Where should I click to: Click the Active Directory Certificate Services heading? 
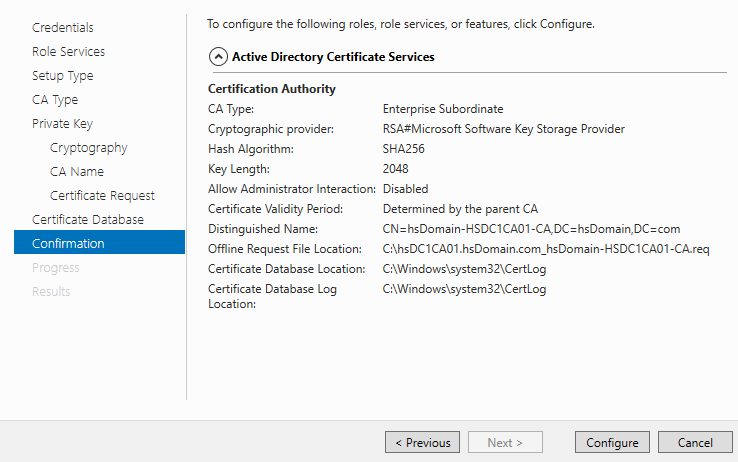(333, 57)
